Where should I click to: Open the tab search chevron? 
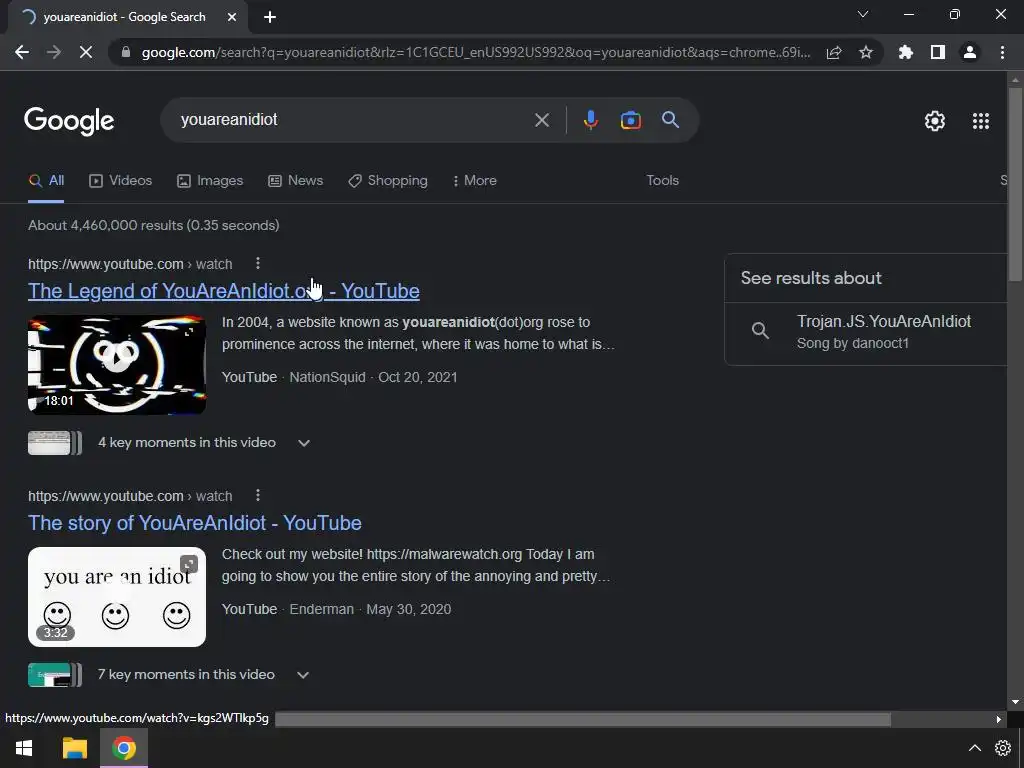pos(863,14)
